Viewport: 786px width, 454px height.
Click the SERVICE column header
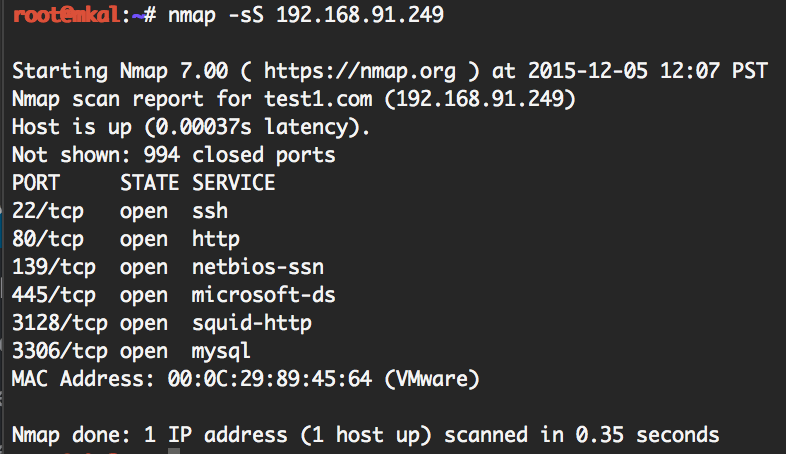point(233,183)
